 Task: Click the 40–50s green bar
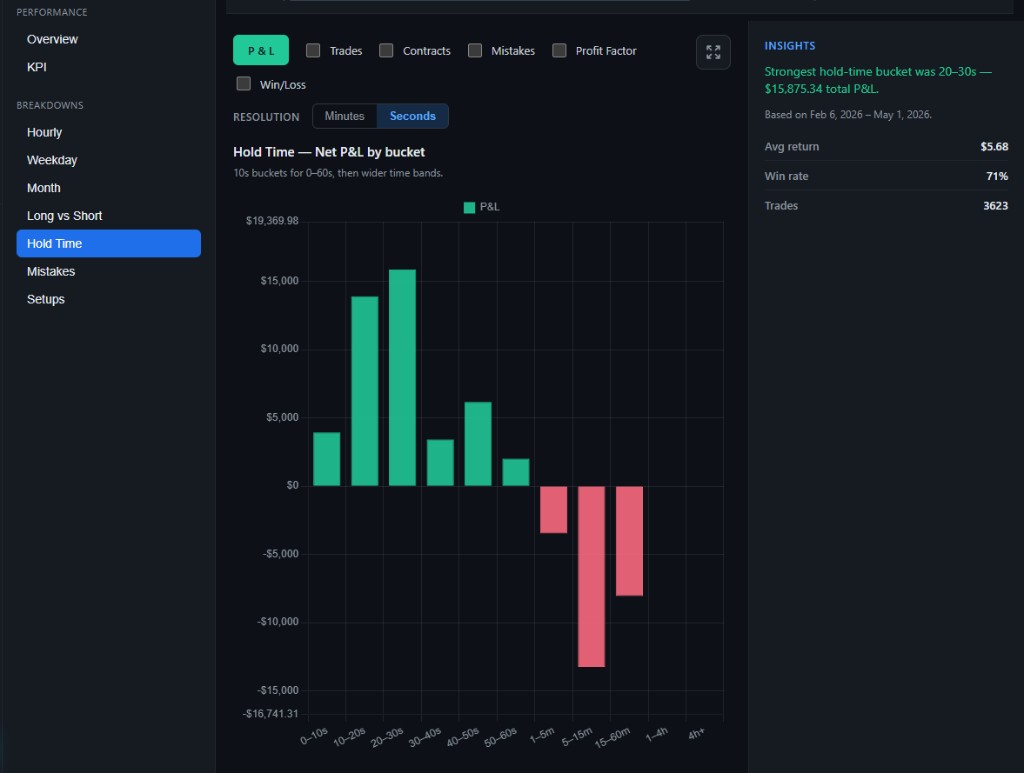[478, 444]
